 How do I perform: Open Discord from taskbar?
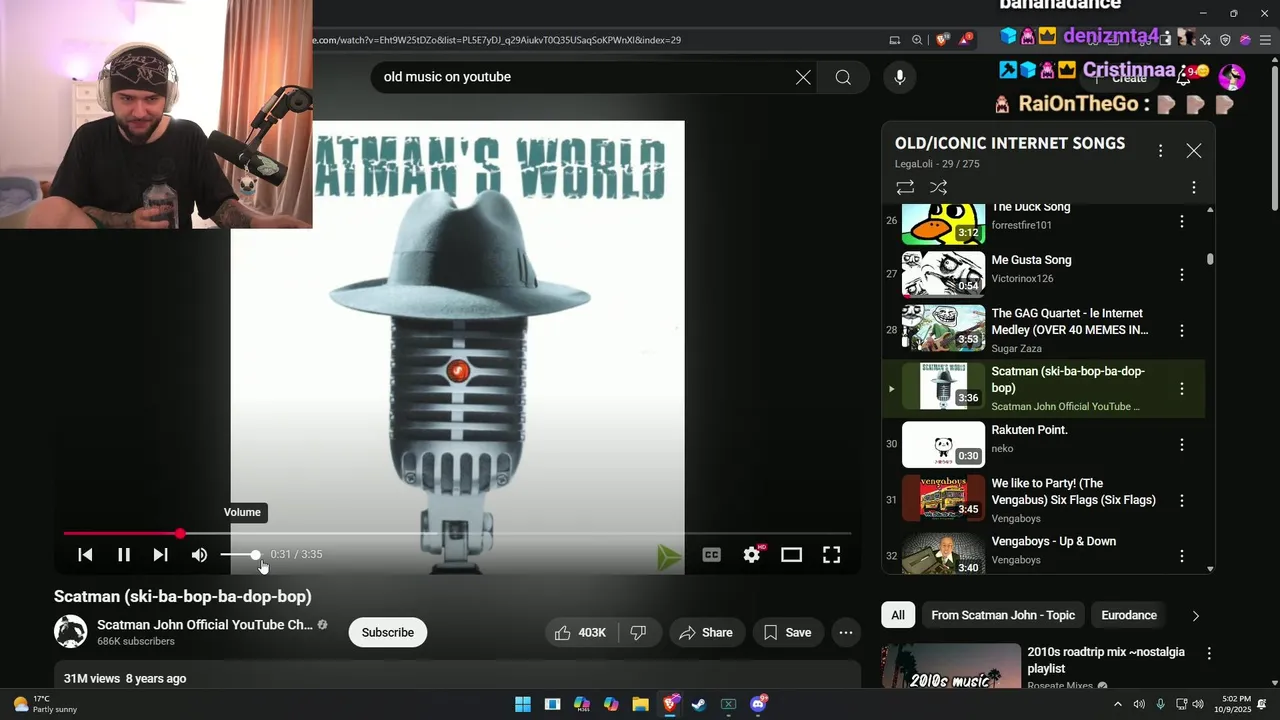point(758,704)
